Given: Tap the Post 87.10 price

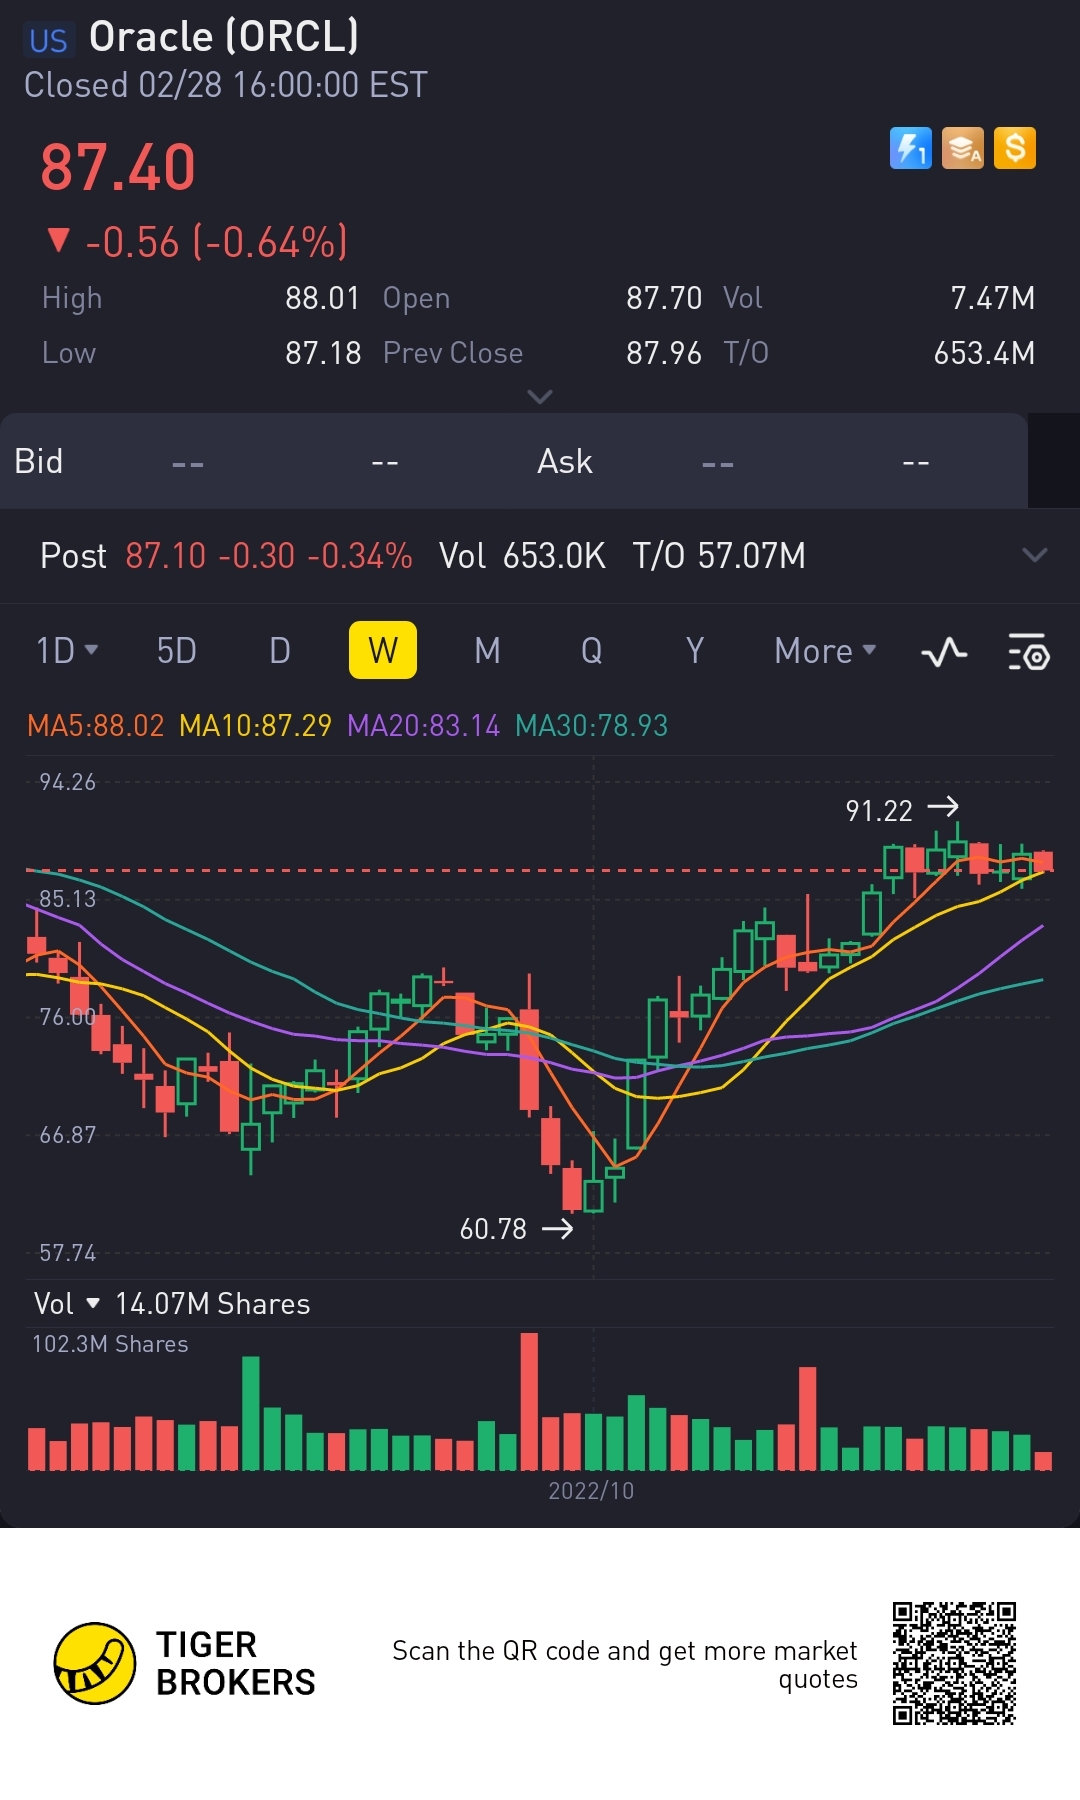Looking at the screenshot, I should coord(166,555).
